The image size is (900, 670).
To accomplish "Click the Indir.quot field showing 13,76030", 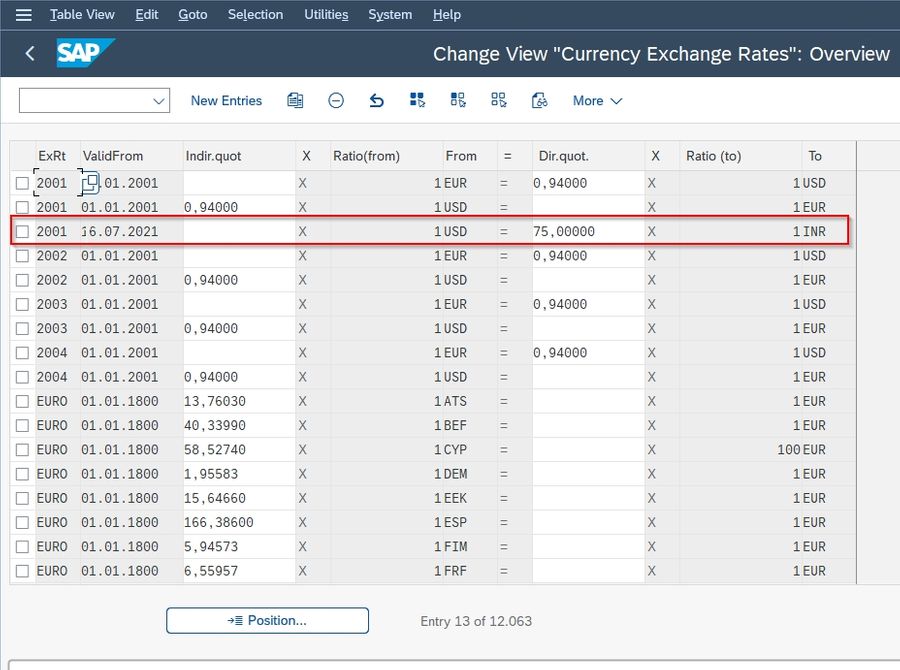I will point(239,401).
